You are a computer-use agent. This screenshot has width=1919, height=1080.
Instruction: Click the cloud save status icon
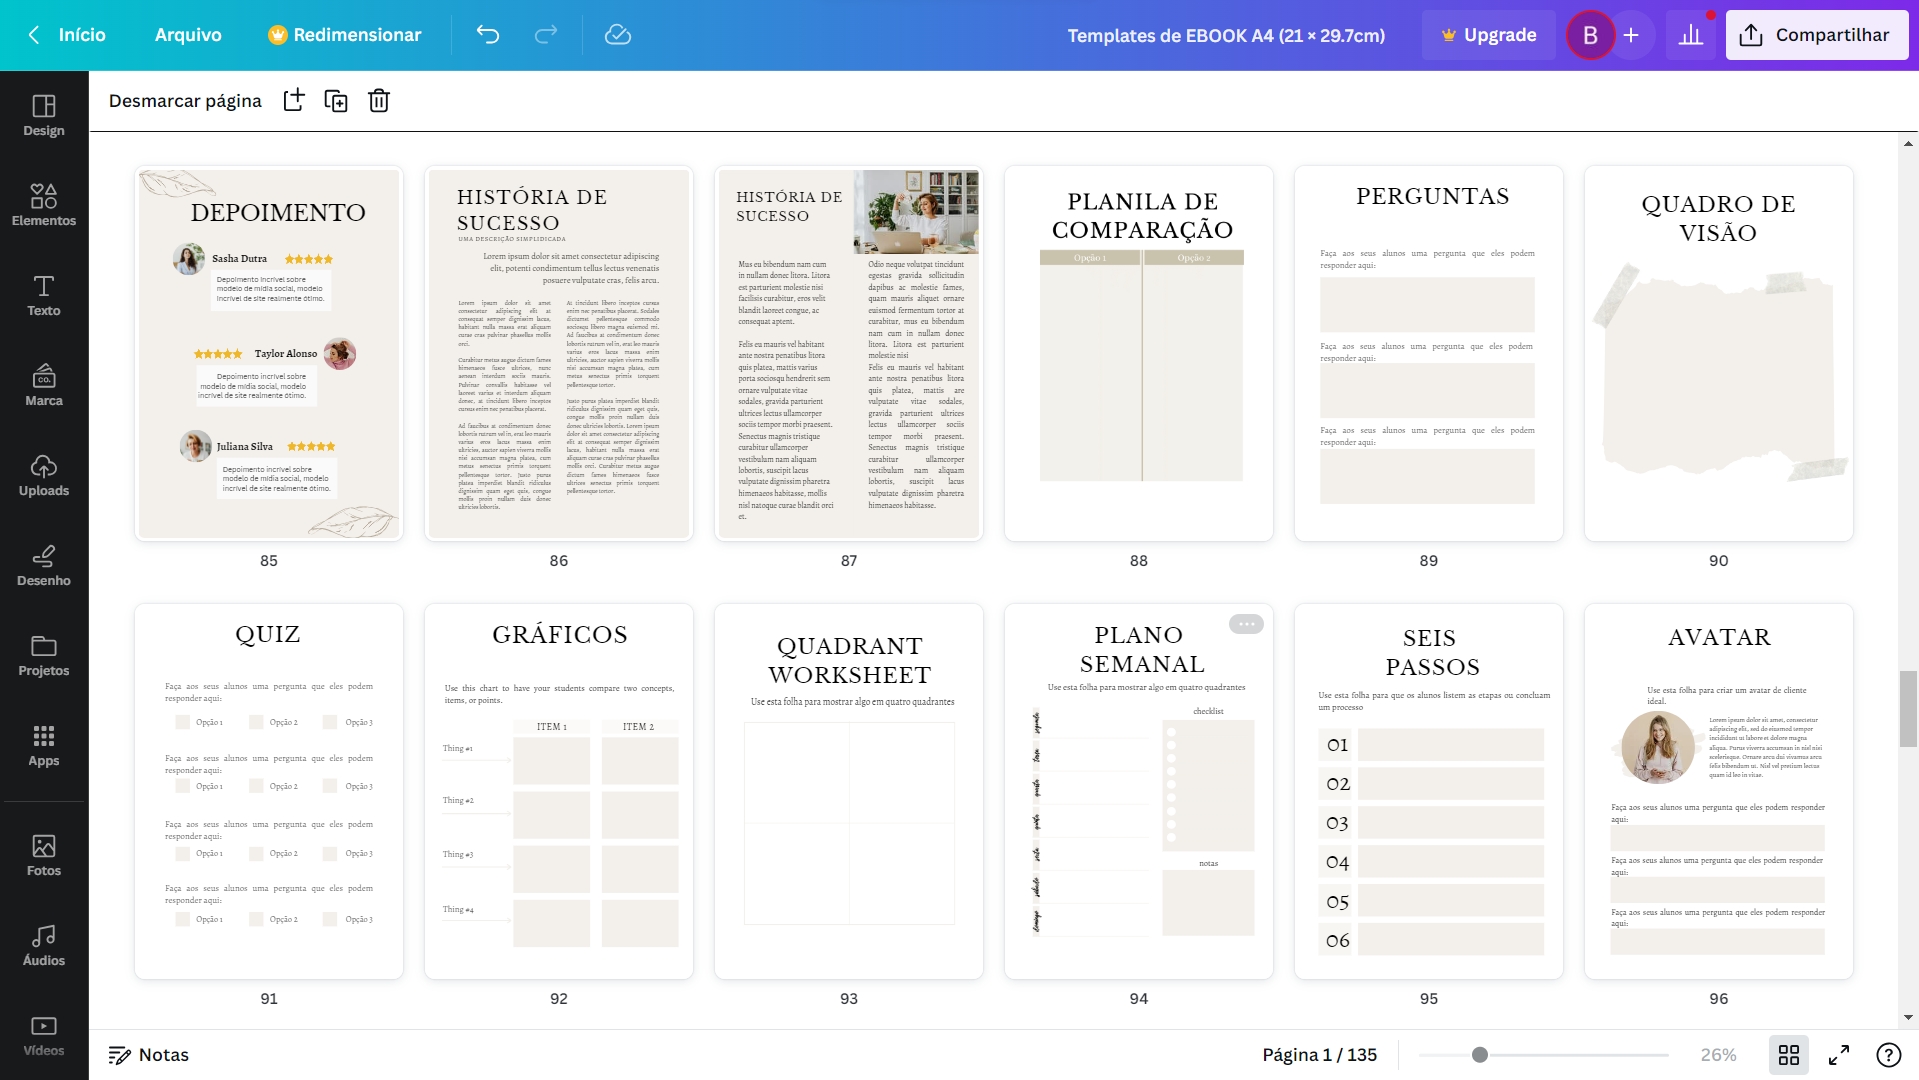618,35
